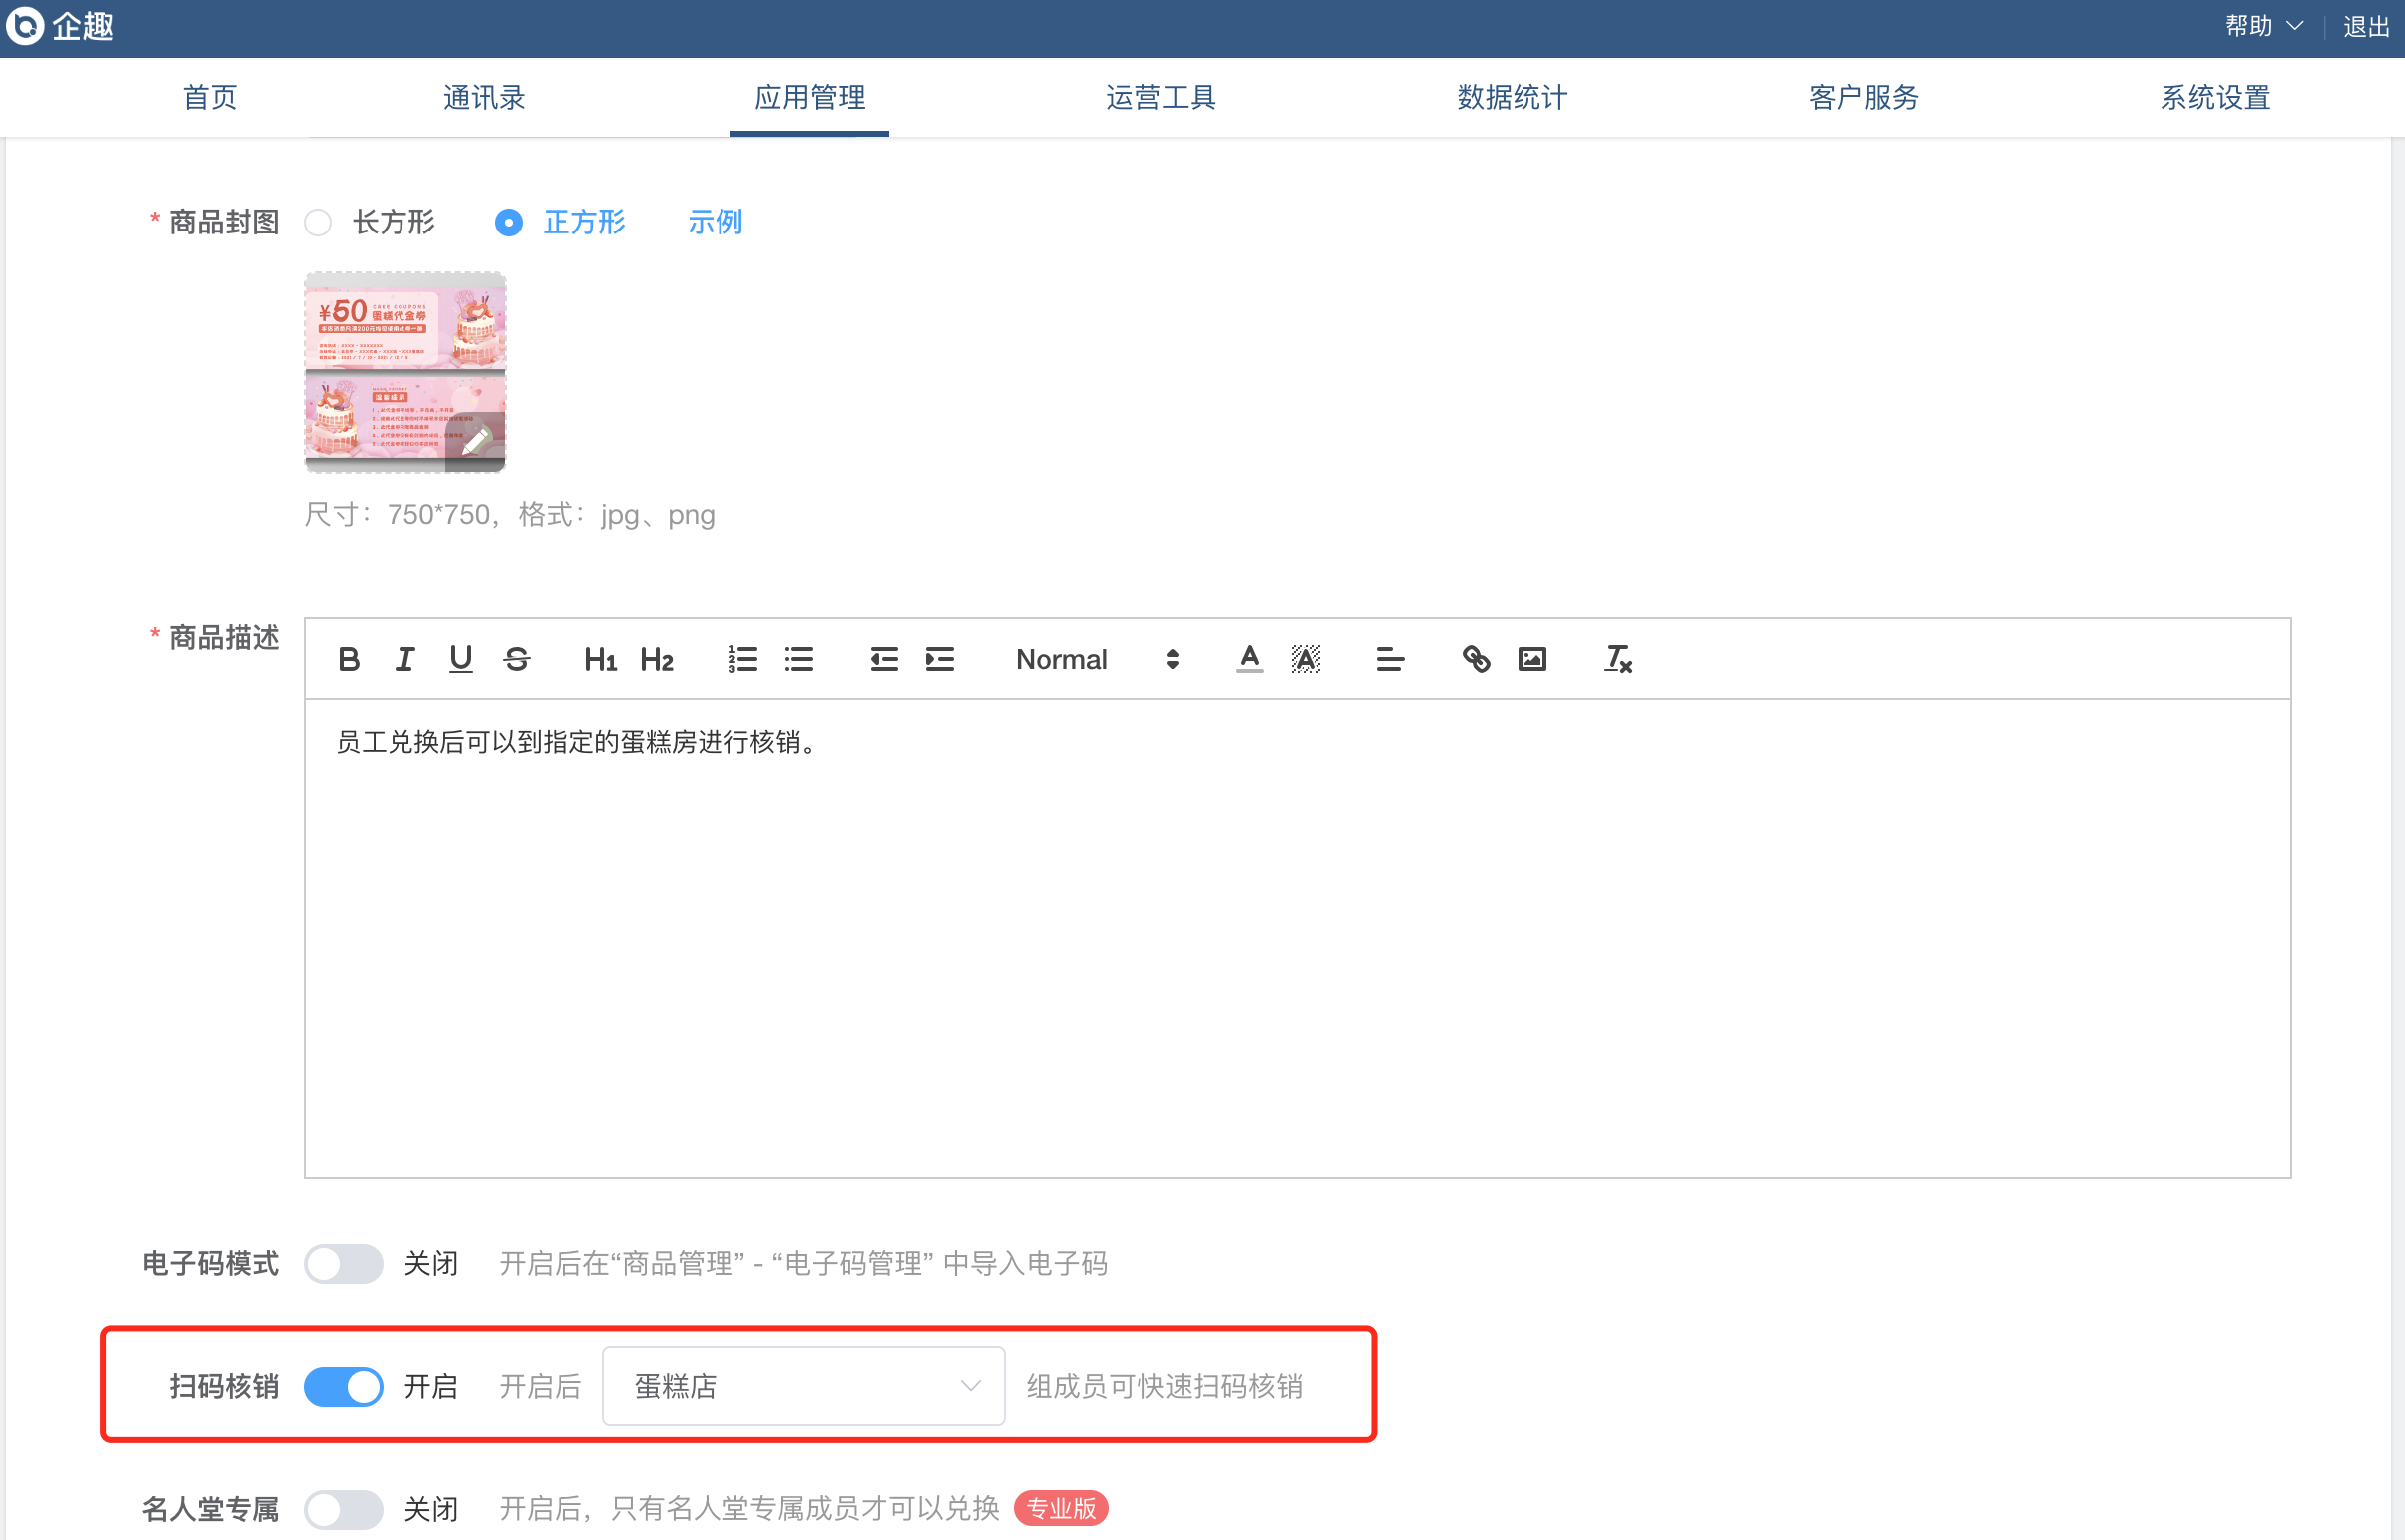The image size is (2405, 1540).
Task: Enable the 名人堂专属 switch
Action: click(x=344, y=1509)
